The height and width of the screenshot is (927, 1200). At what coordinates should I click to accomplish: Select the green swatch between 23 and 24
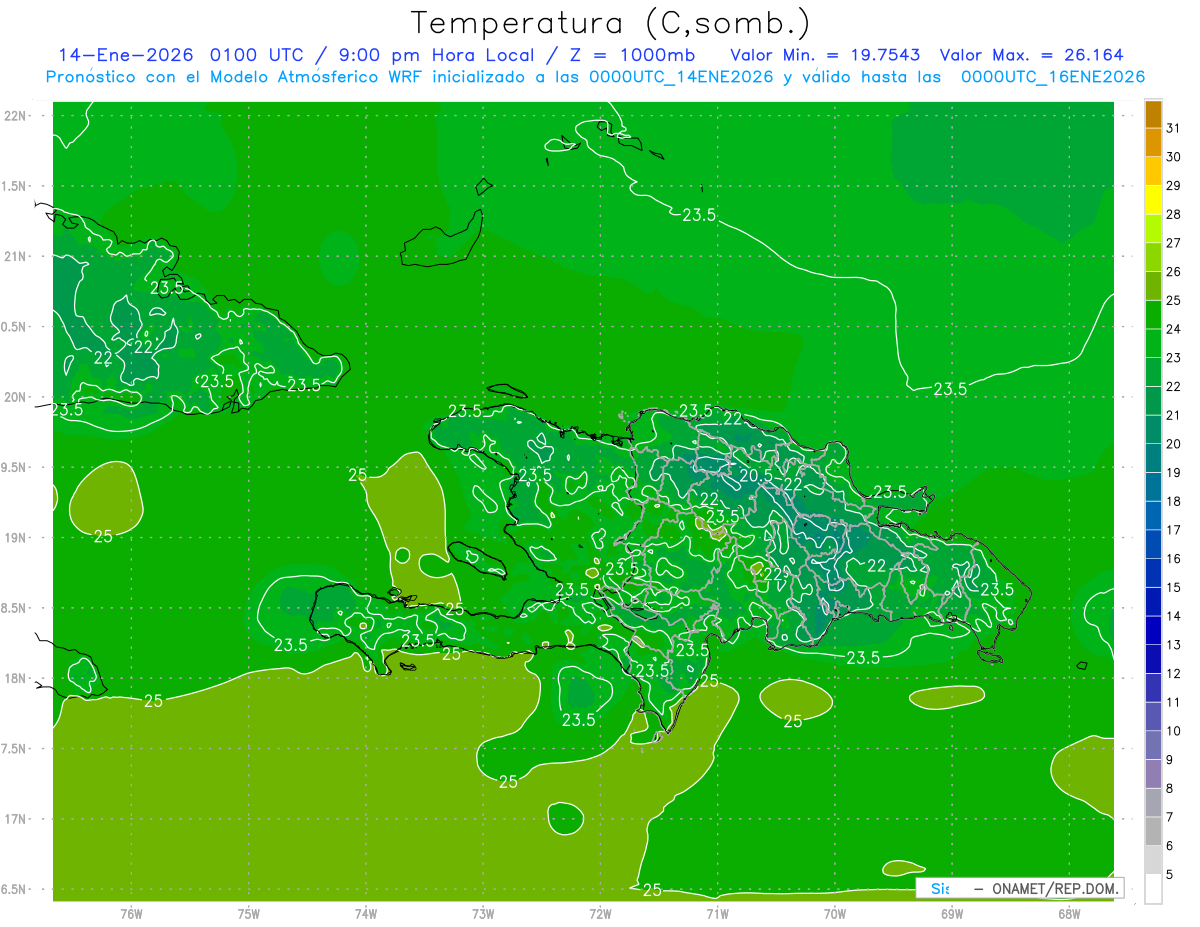click(1153, 343)
